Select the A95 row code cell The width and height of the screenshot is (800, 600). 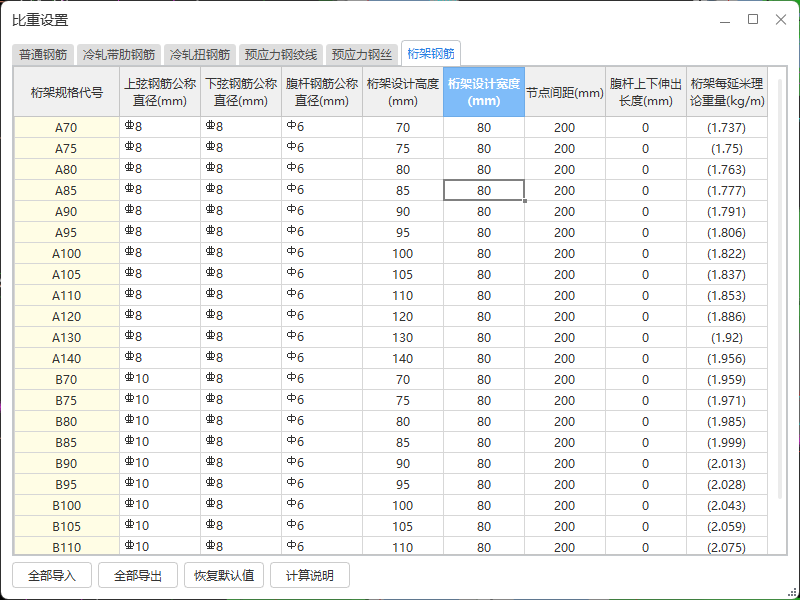(67, 232)
